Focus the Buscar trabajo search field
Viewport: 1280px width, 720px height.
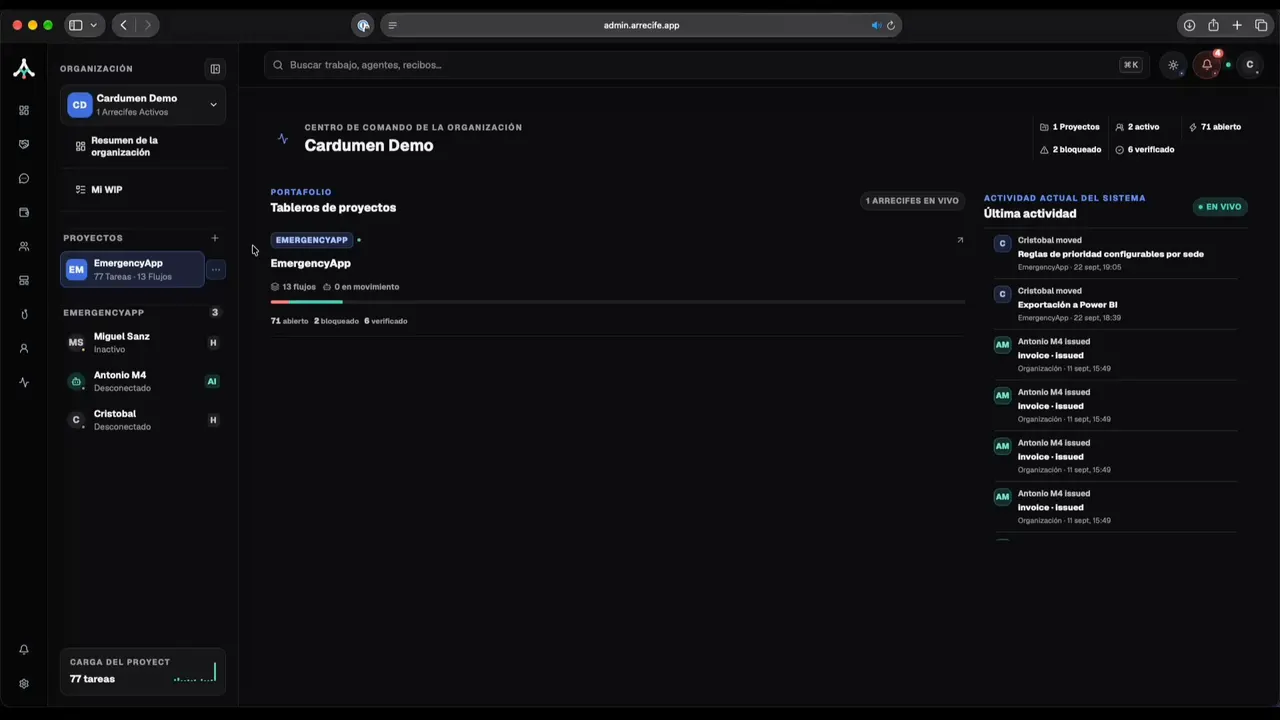(707, 65)
